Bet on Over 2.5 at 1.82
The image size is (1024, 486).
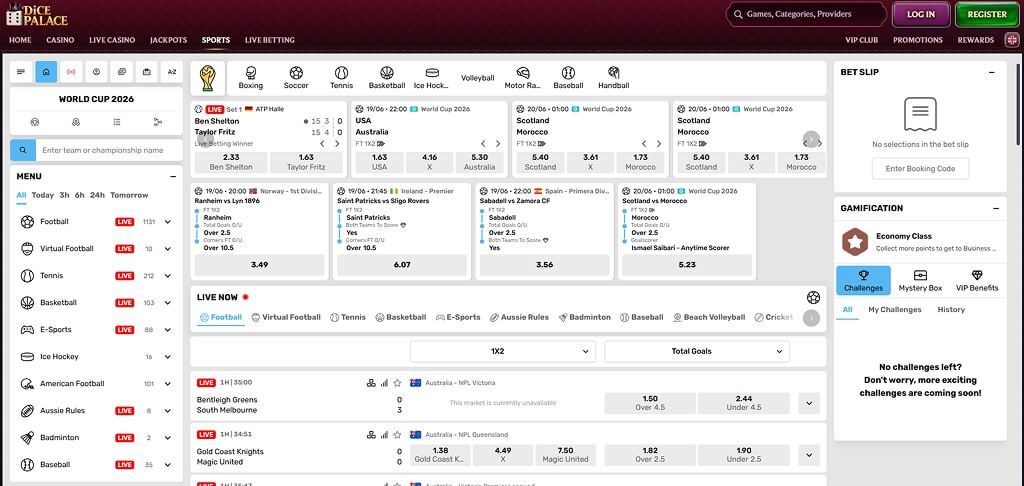[x=650, y=455]
